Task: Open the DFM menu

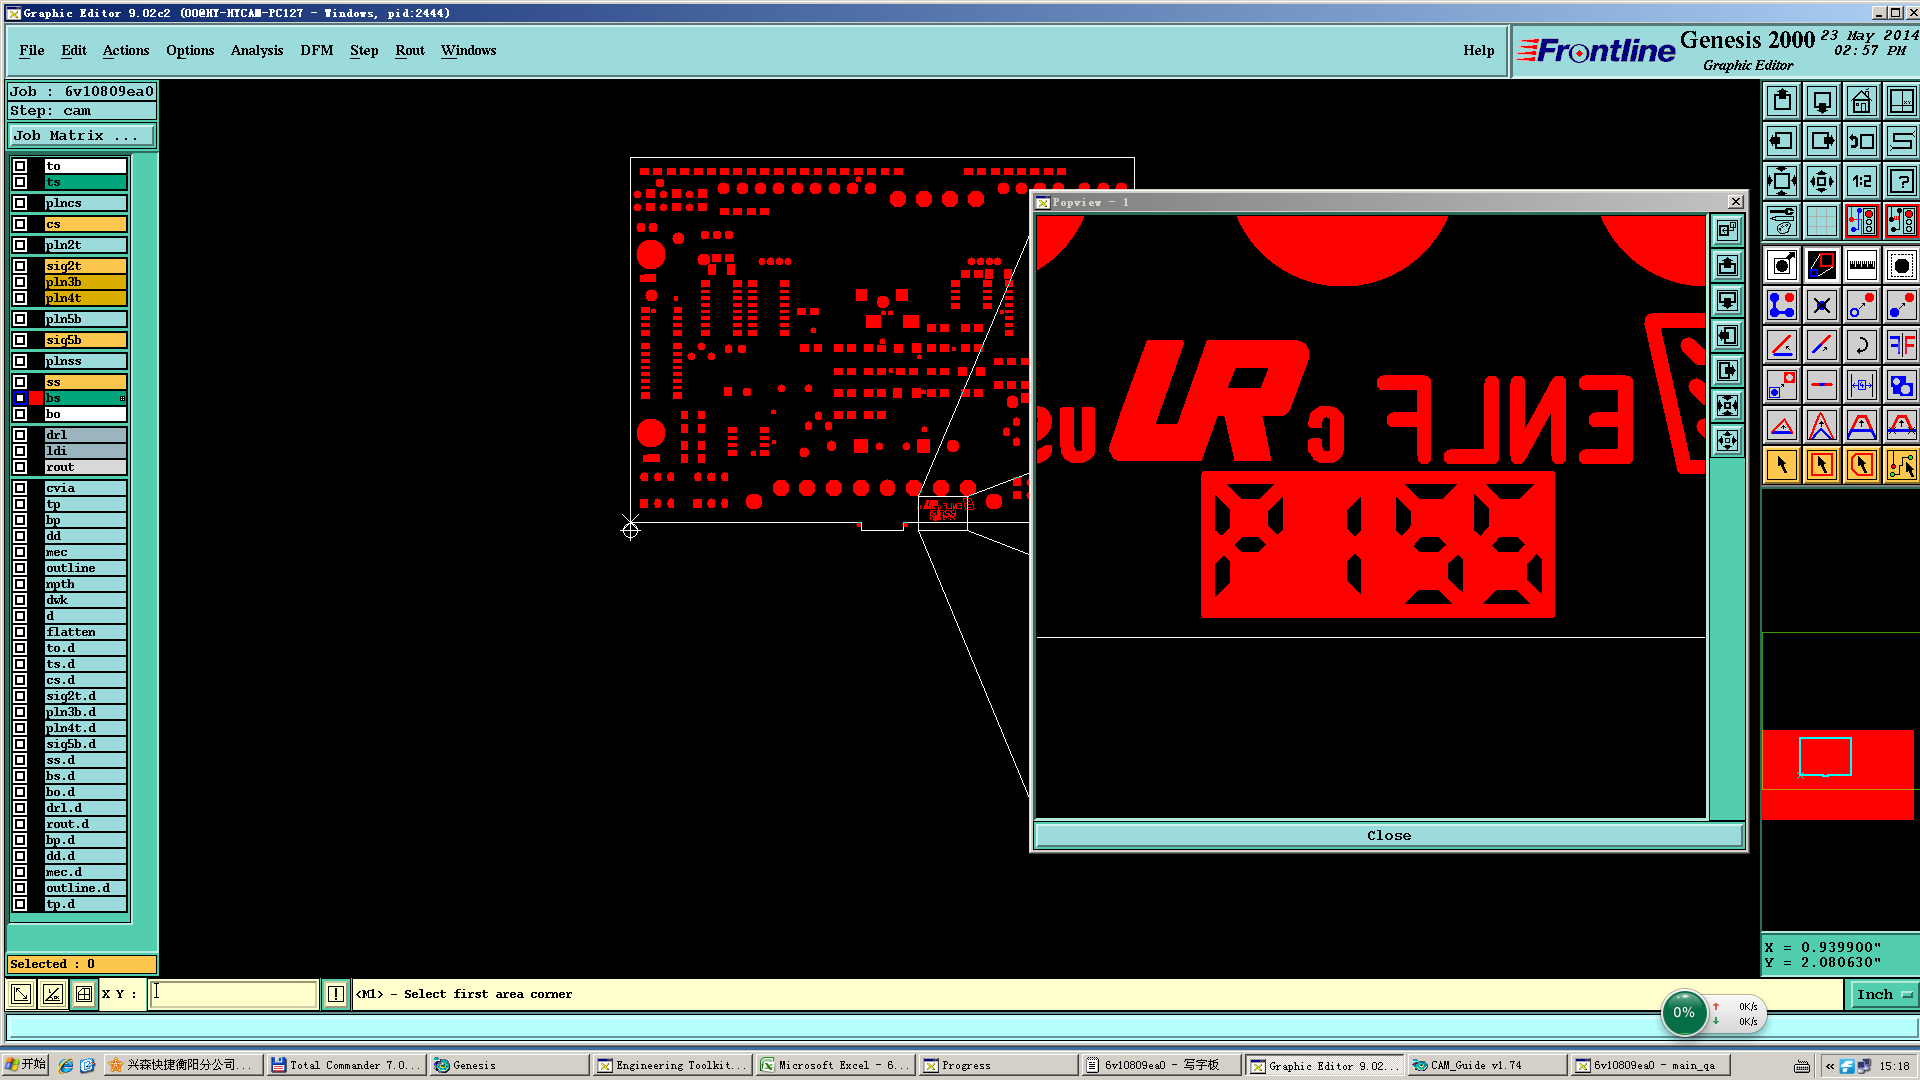Action: 316,50
